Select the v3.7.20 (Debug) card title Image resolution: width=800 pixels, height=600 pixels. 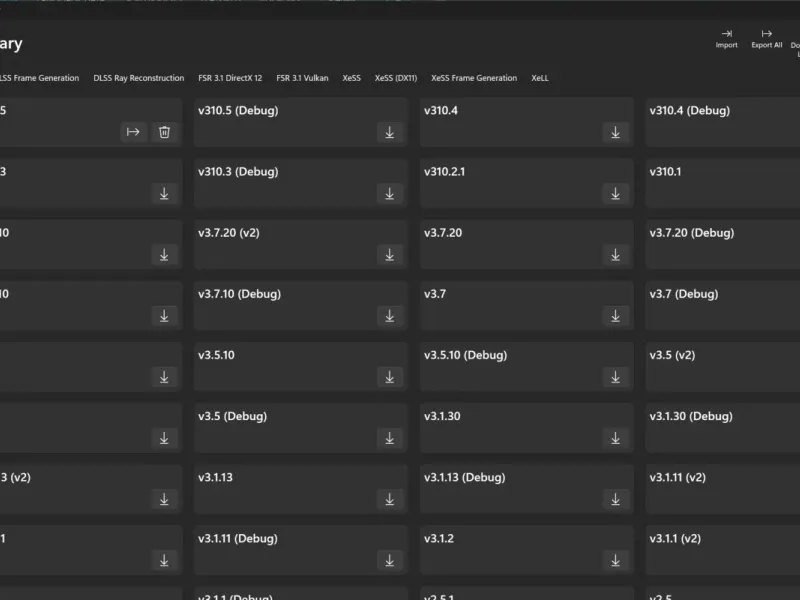tap(691, 233)
